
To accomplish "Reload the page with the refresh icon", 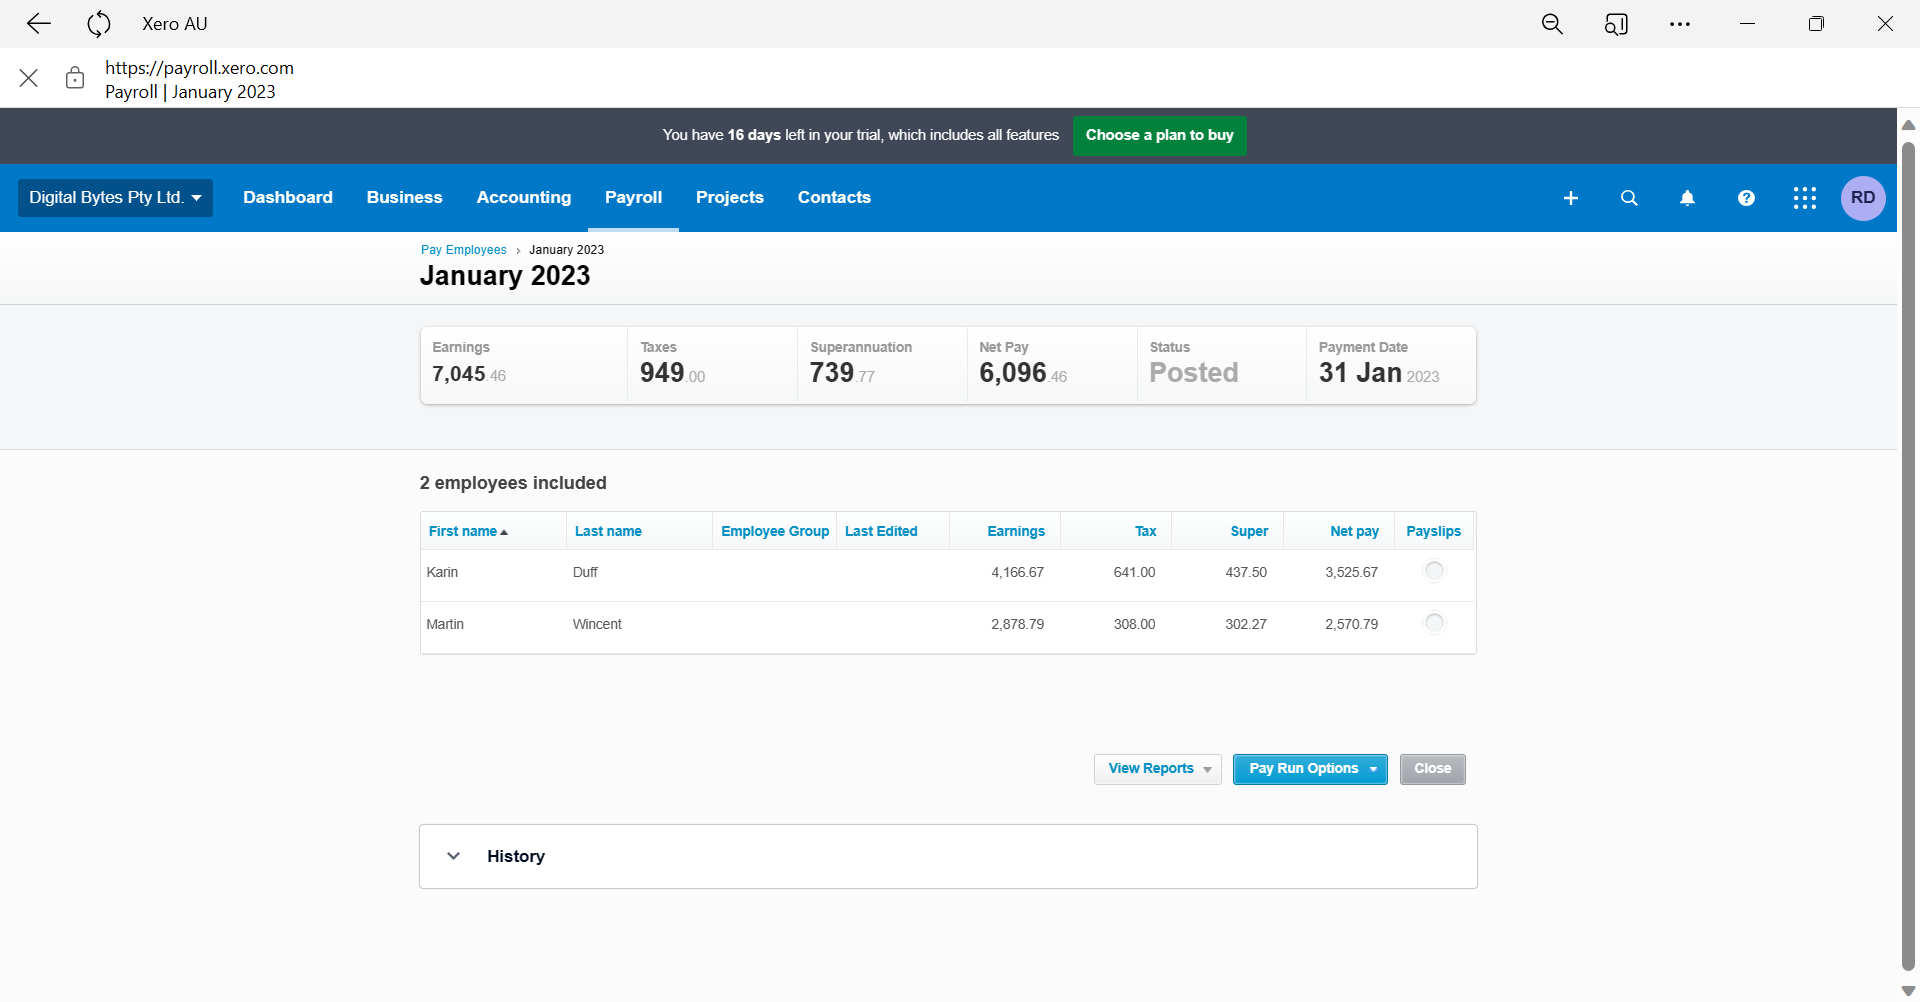I will pos(99,24).
